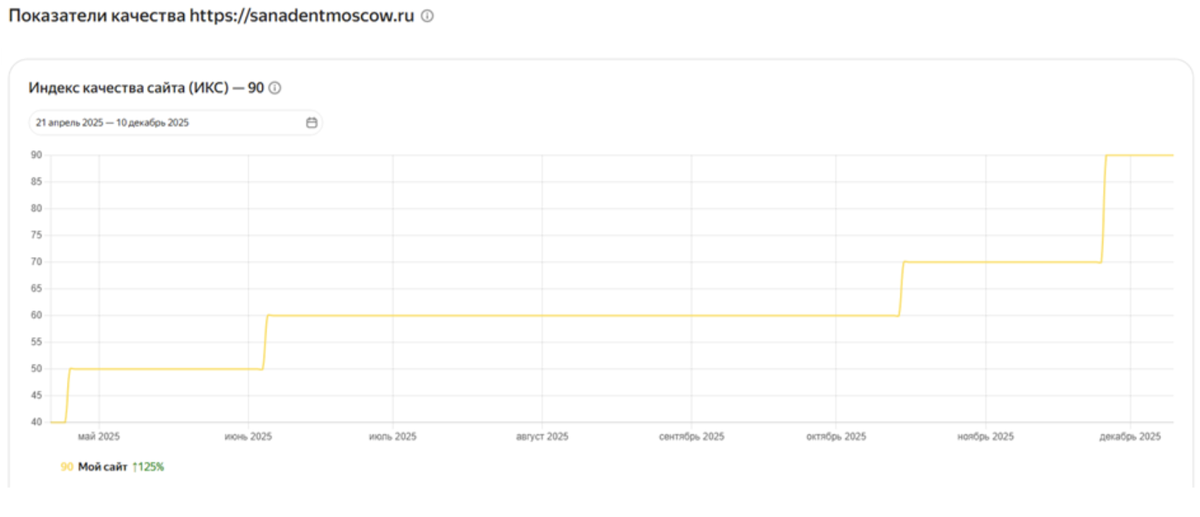
Task: Click the 40 value on the Y axis
Action: 35,422
